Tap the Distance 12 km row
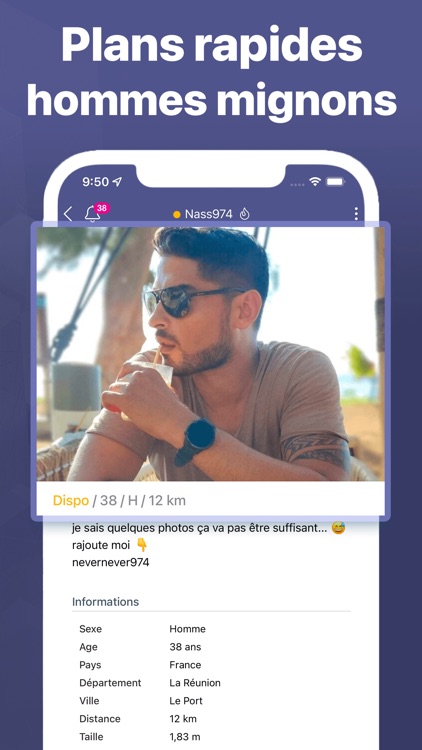 [x=211, y=719]
